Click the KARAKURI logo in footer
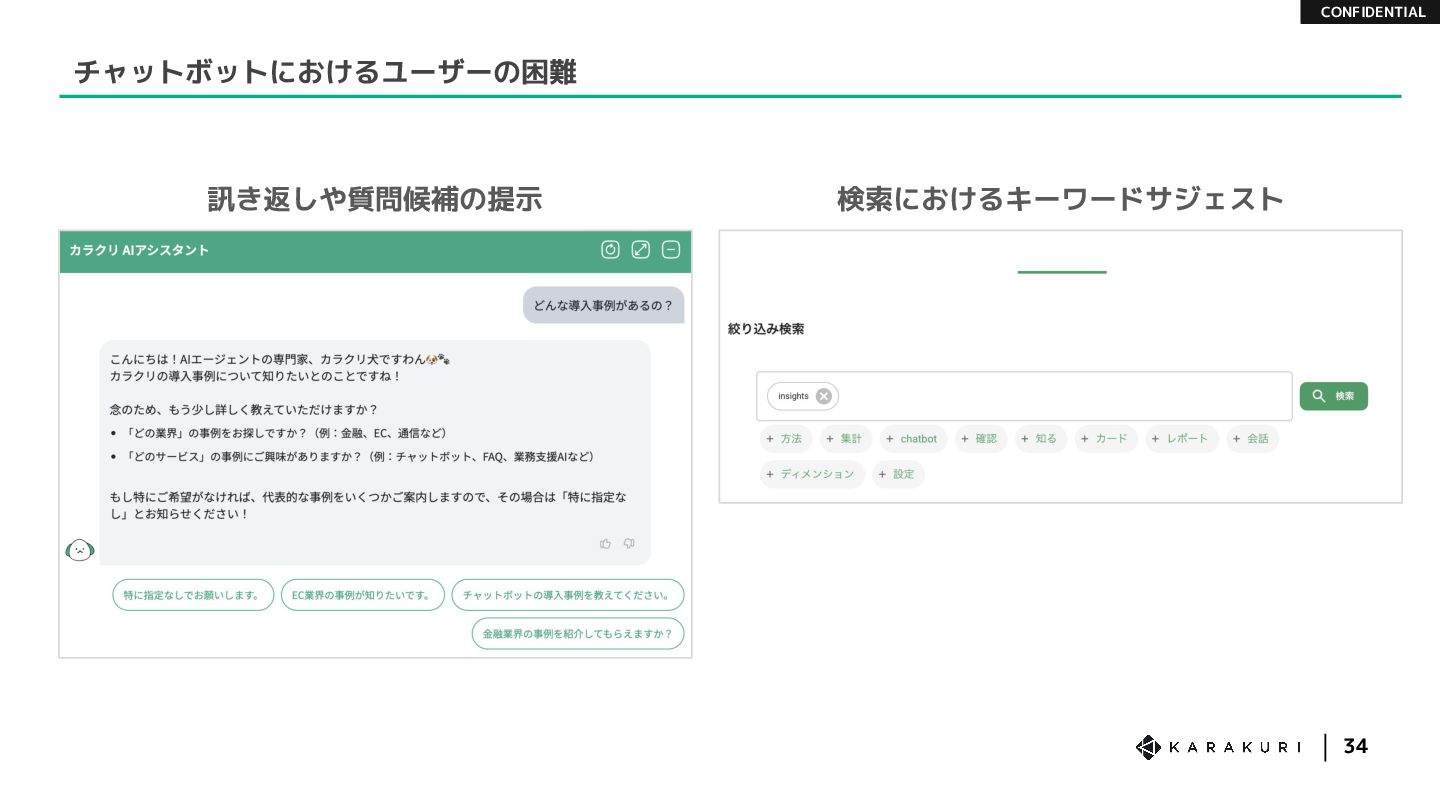This screenshot has width=1440, height=810. (x=1218, y=747)
